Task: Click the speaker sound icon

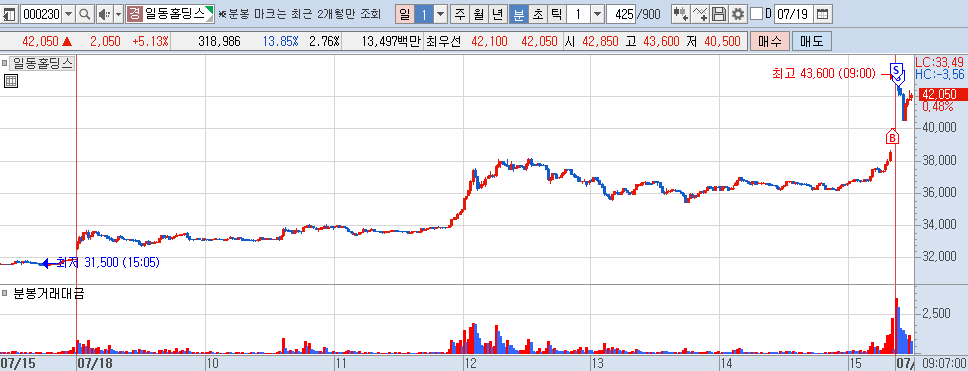Action: click(104, 14)
